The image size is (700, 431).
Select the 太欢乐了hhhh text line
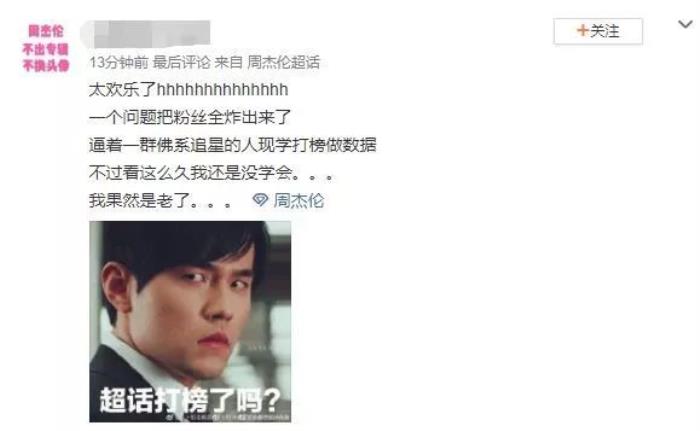[188, 89]
